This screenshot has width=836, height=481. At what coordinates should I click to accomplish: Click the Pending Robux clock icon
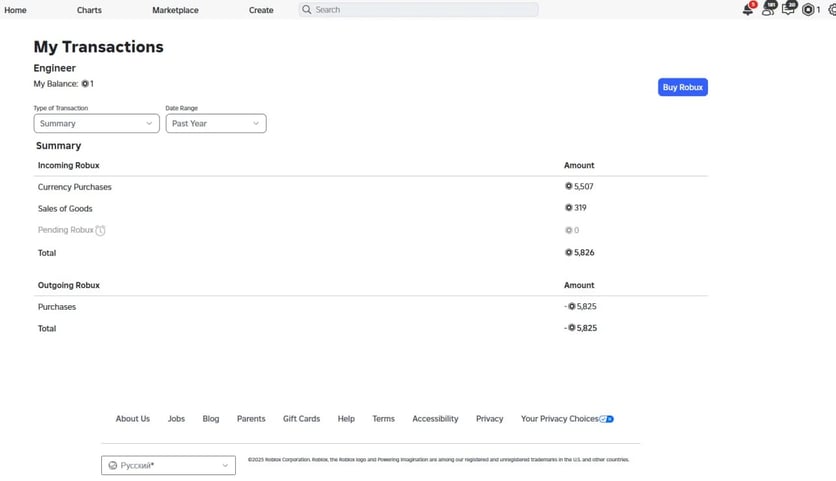(100, 230)
